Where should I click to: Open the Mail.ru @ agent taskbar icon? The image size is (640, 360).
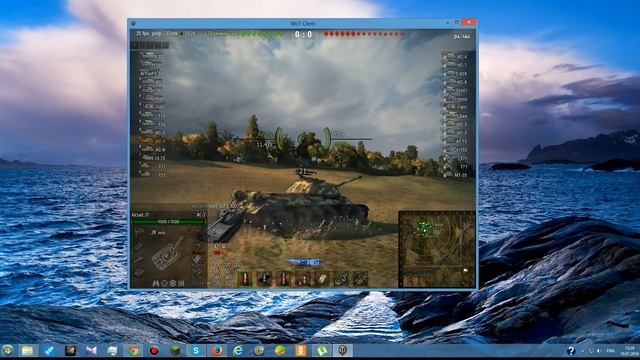pos(259,350)
